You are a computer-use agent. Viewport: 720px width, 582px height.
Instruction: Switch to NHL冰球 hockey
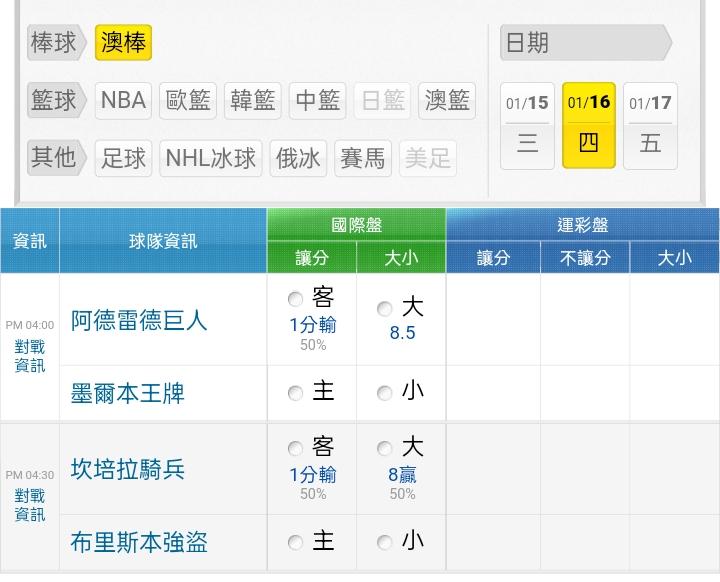coord(210,158)
